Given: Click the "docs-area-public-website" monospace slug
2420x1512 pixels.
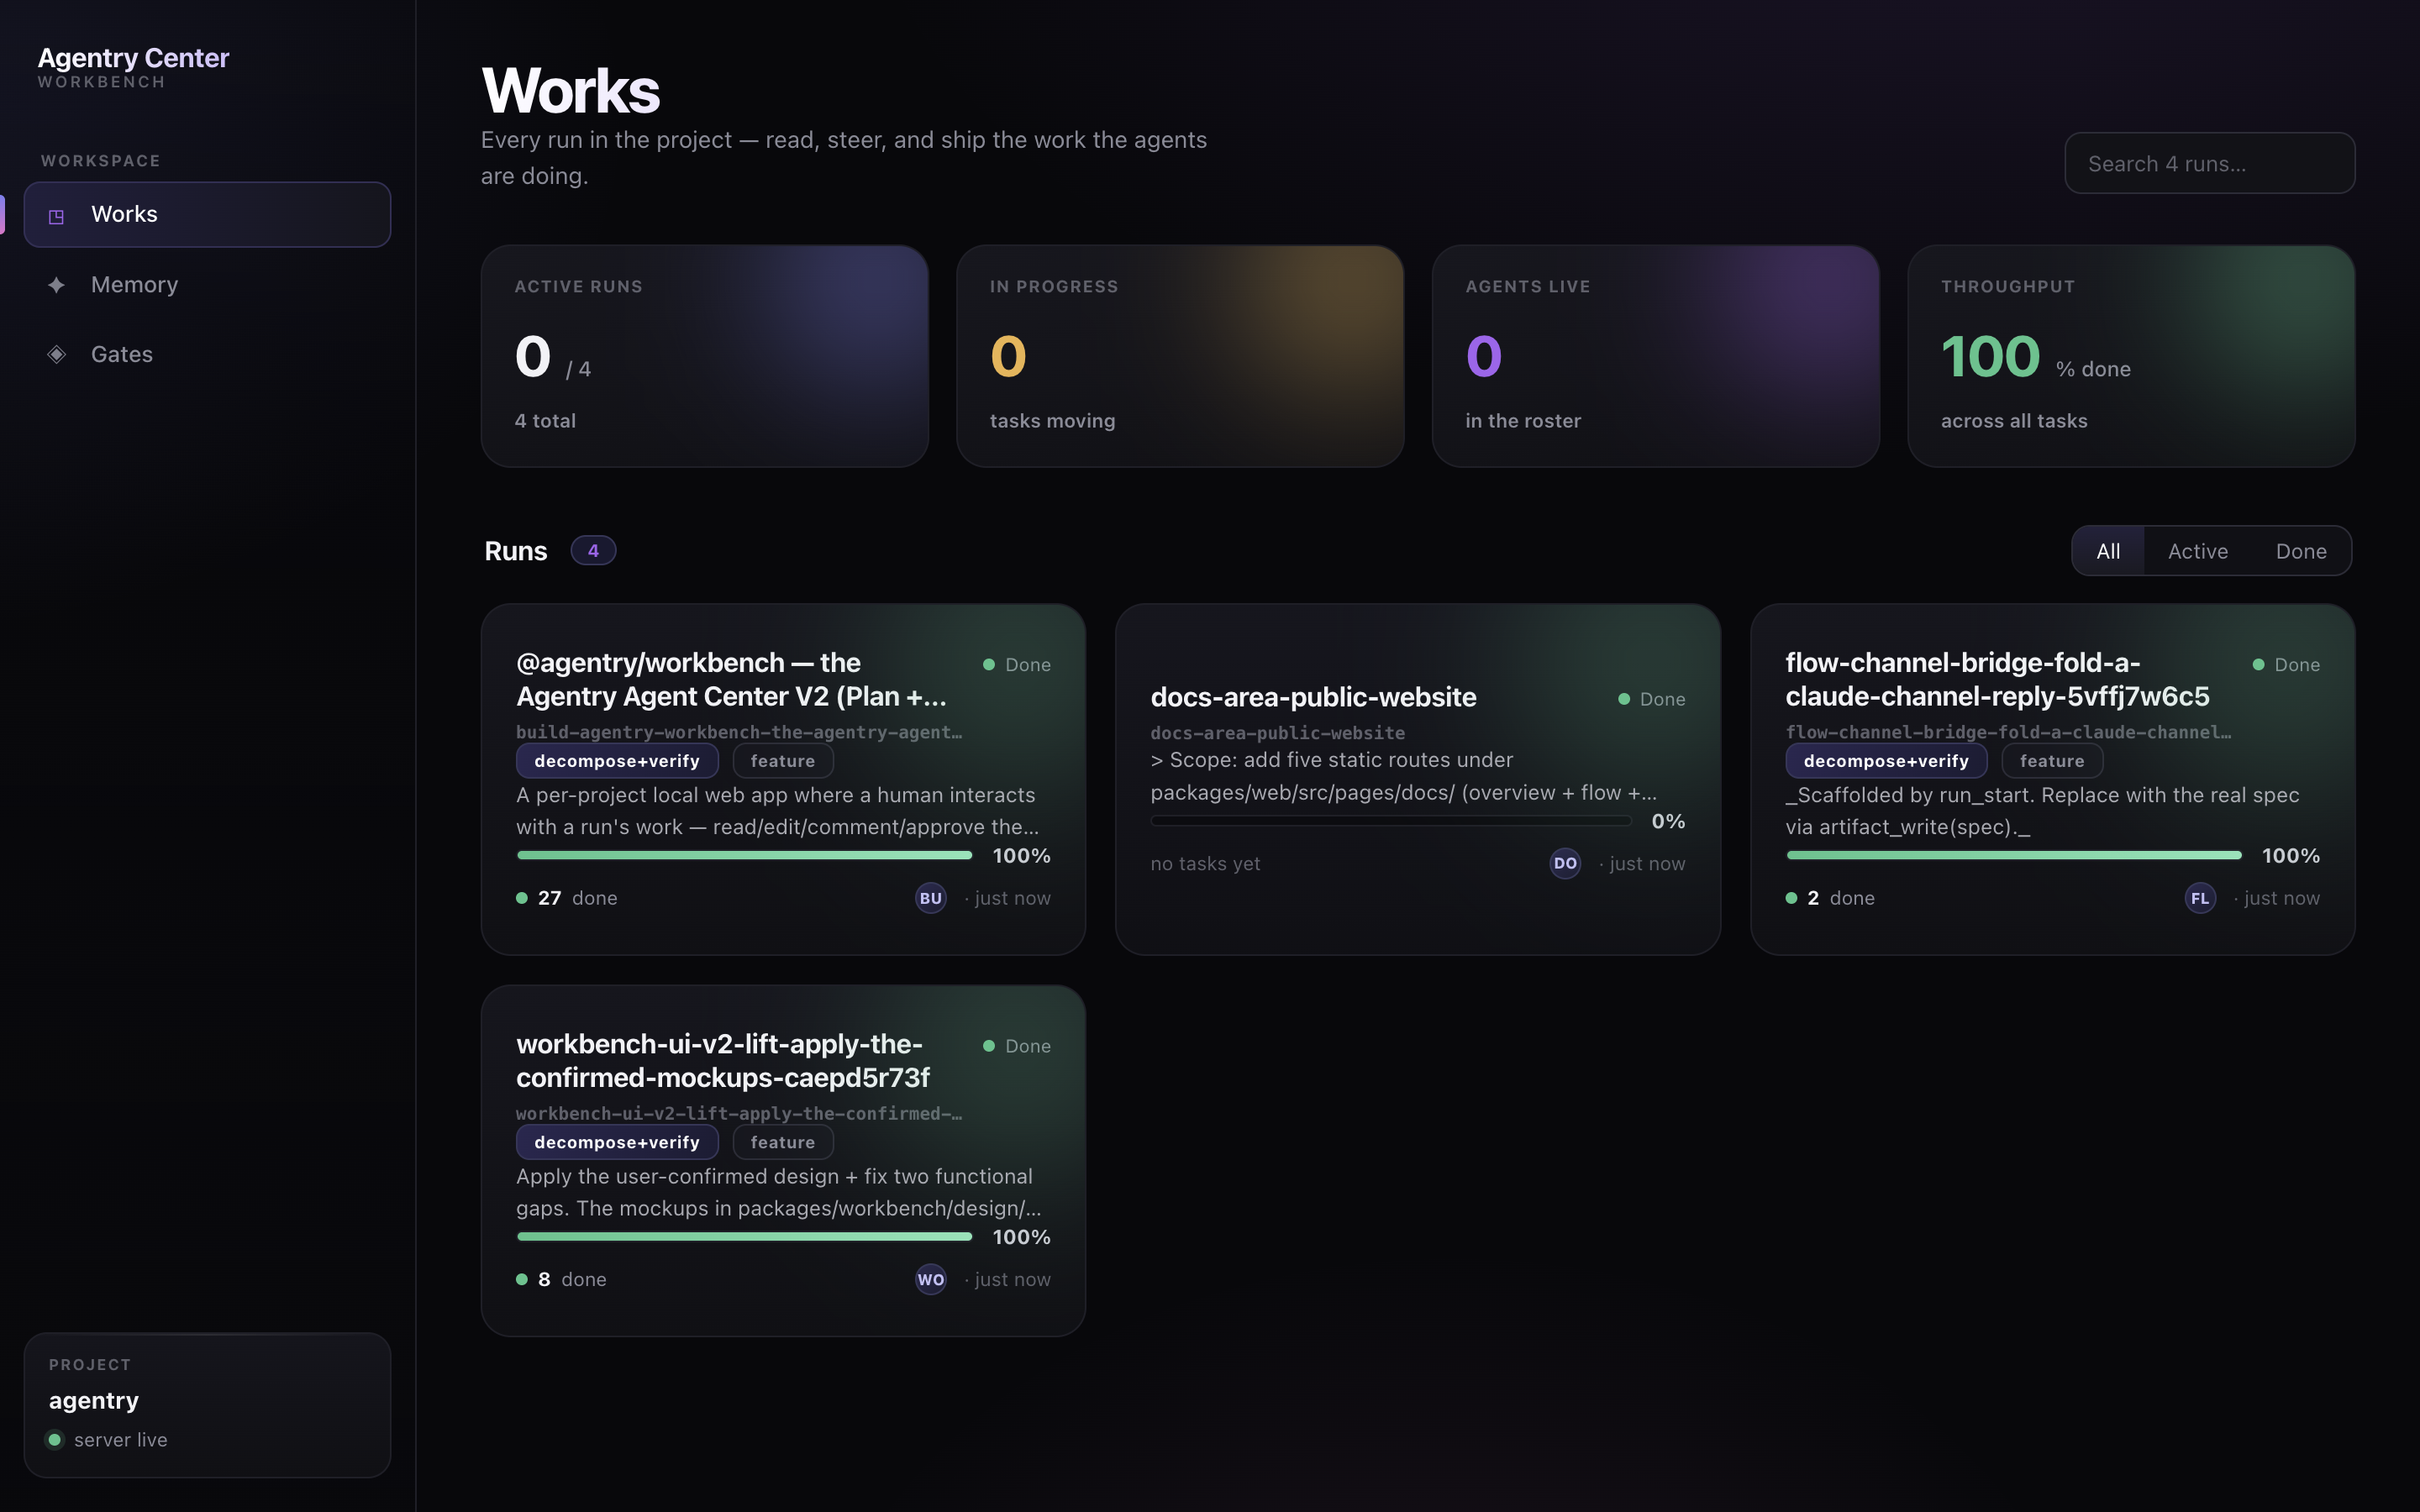Looking at the screenshot, I should coord(1277,733).
